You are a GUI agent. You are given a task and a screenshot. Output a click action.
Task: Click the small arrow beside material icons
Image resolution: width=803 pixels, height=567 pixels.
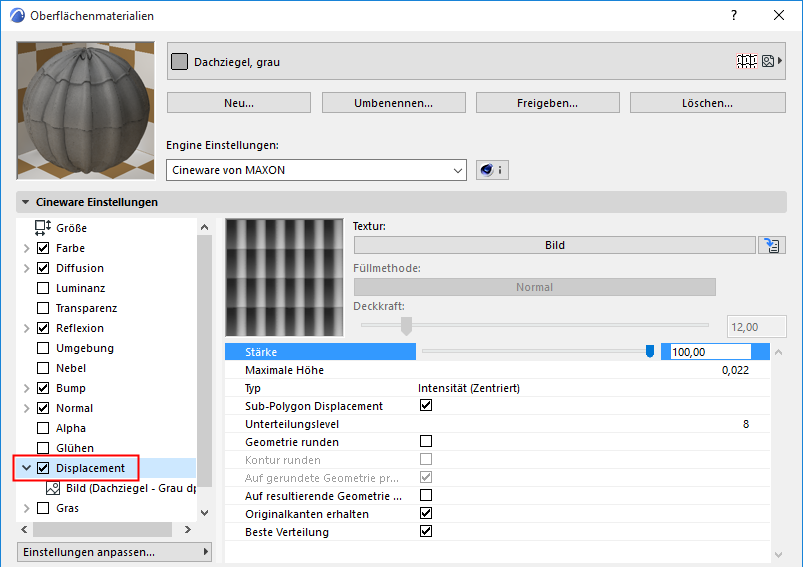point(779,61)
